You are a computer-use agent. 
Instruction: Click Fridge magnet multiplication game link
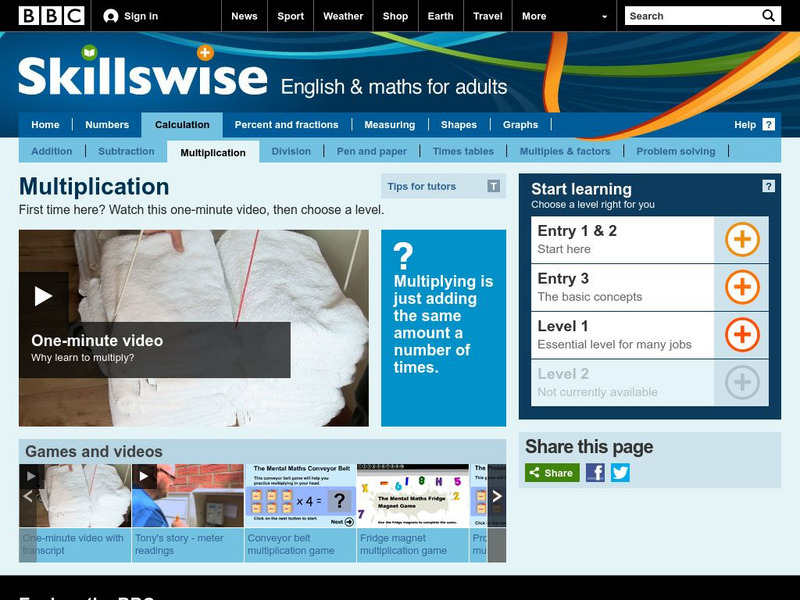point(404,544)
